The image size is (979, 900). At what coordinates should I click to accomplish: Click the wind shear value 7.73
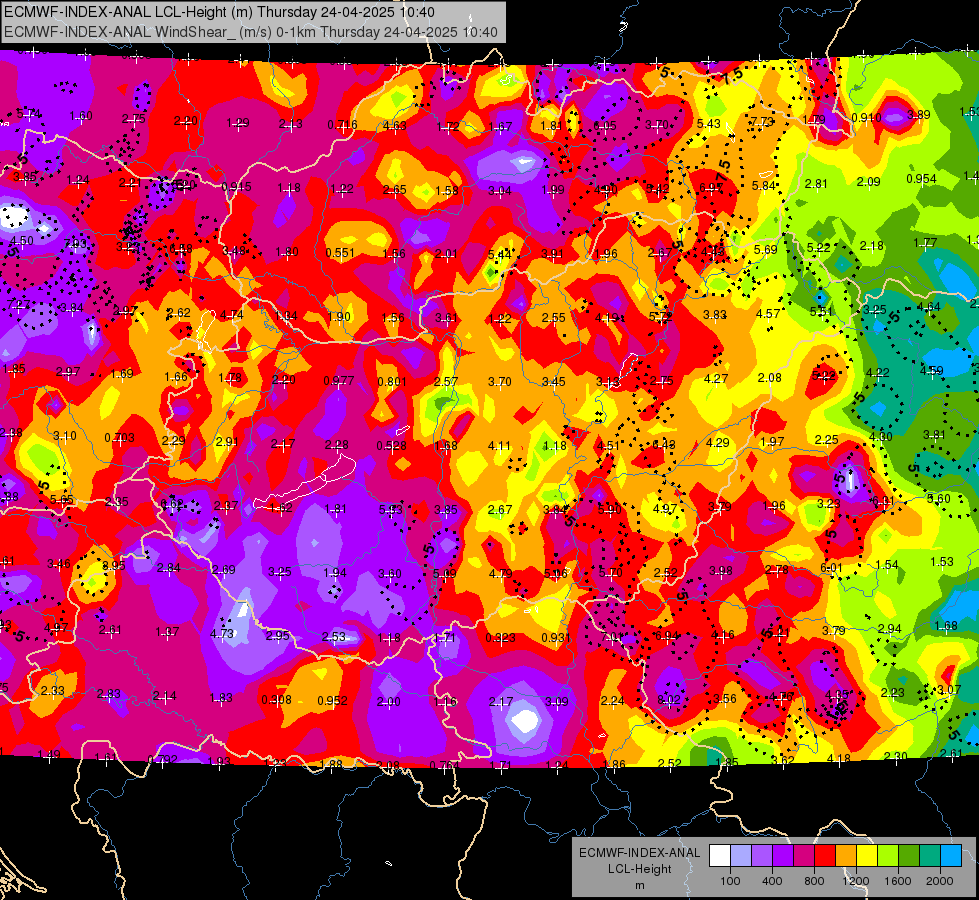click(x=762, y=121)
